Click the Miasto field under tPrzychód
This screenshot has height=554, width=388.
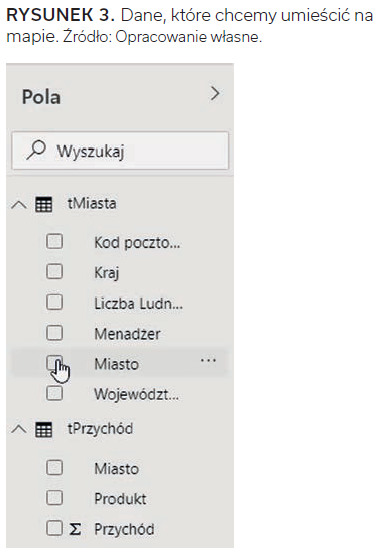point(117,469)
